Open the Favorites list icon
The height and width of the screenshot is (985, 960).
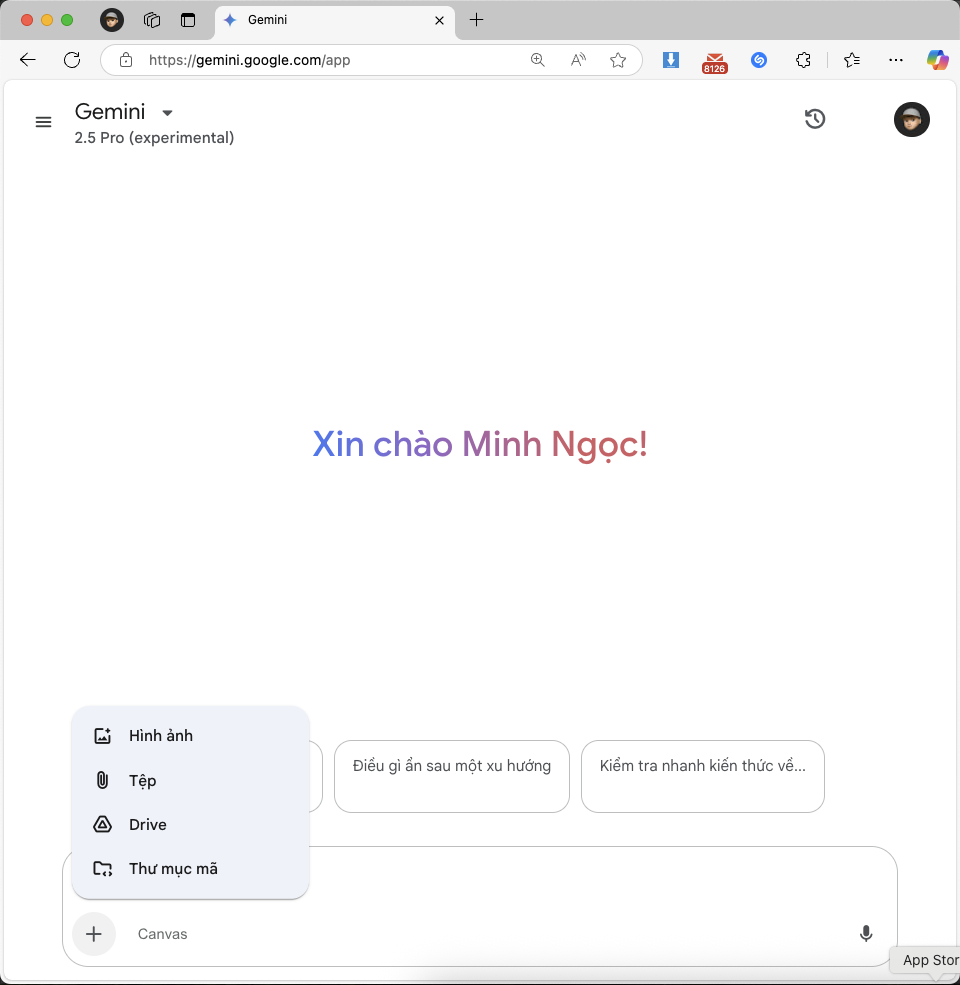[x=852, y=60]
